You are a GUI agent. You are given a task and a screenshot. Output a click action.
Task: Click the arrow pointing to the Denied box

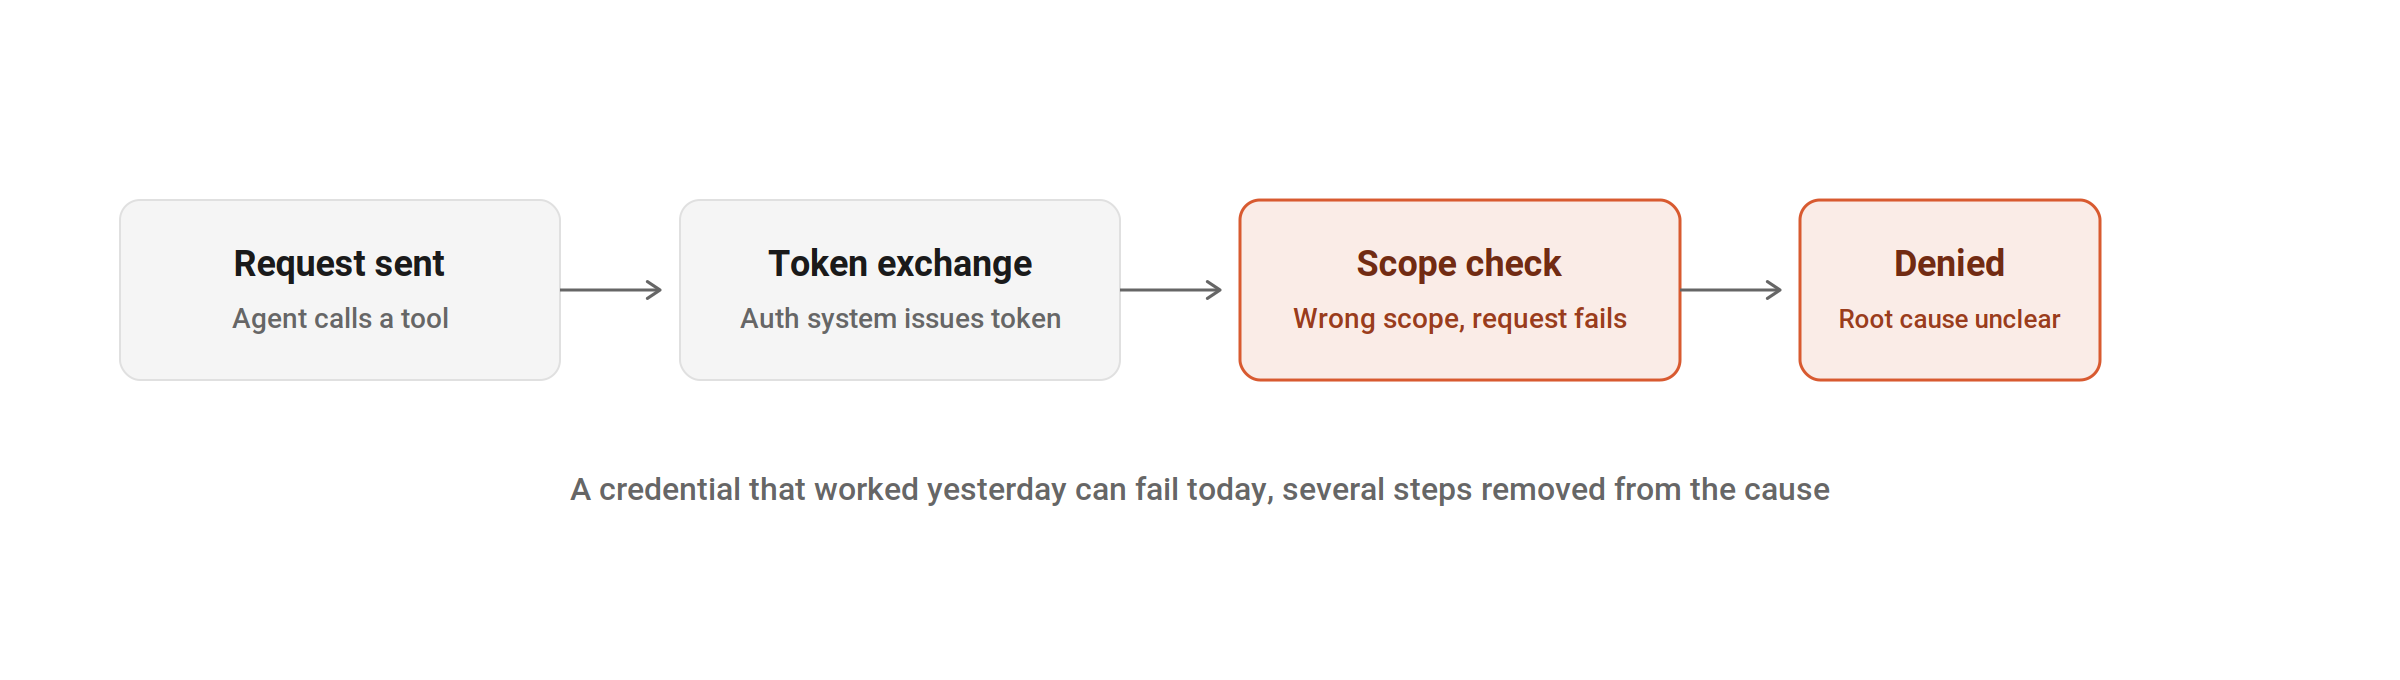tap(1731, 290)
